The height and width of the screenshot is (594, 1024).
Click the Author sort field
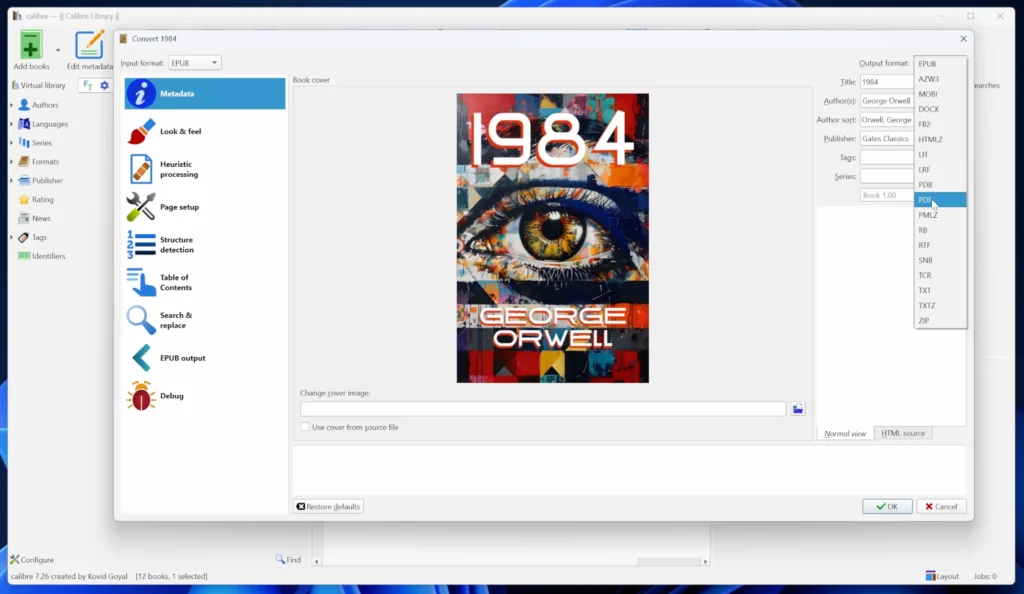coord(886,119)
